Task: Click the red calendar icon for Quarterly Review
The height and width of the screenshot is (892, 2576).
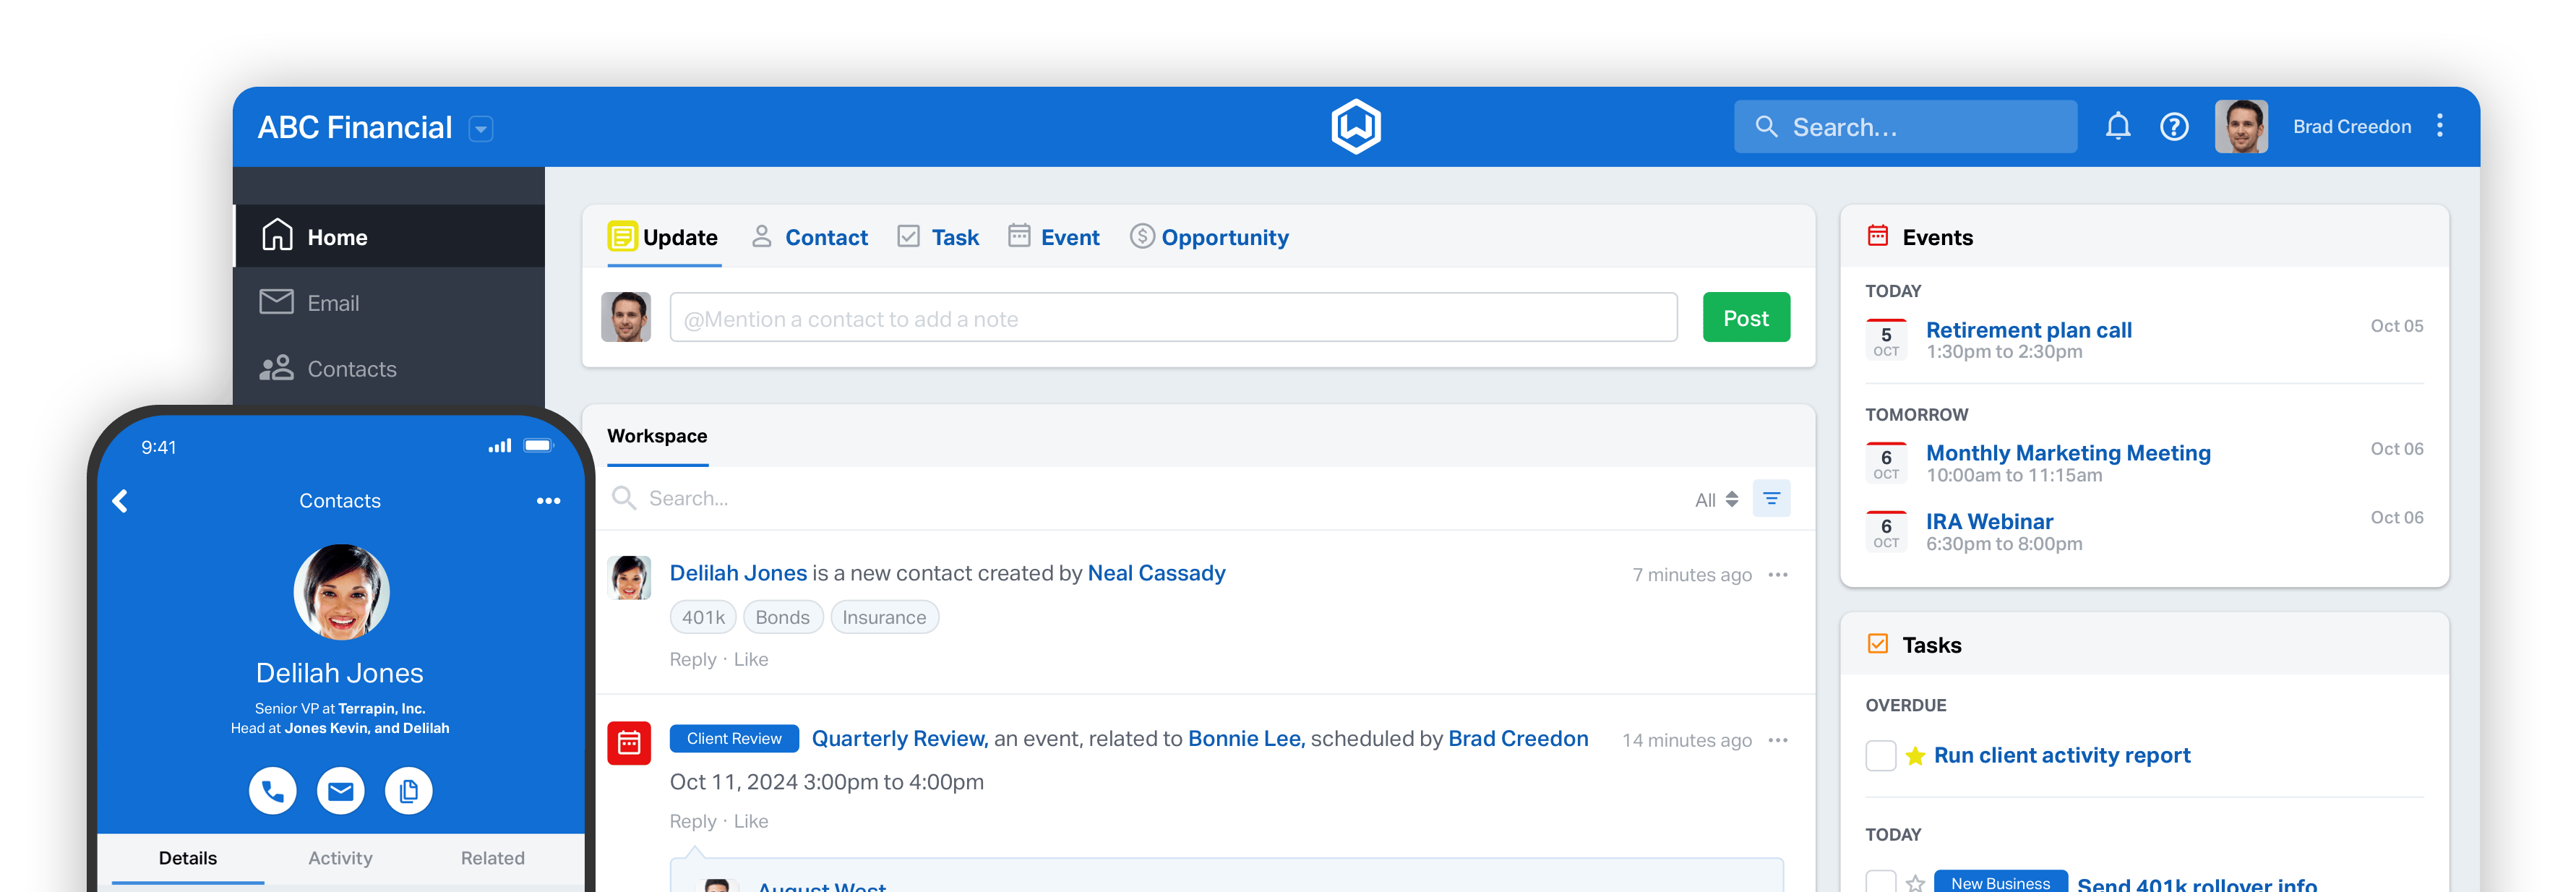Action: (629, 744)
